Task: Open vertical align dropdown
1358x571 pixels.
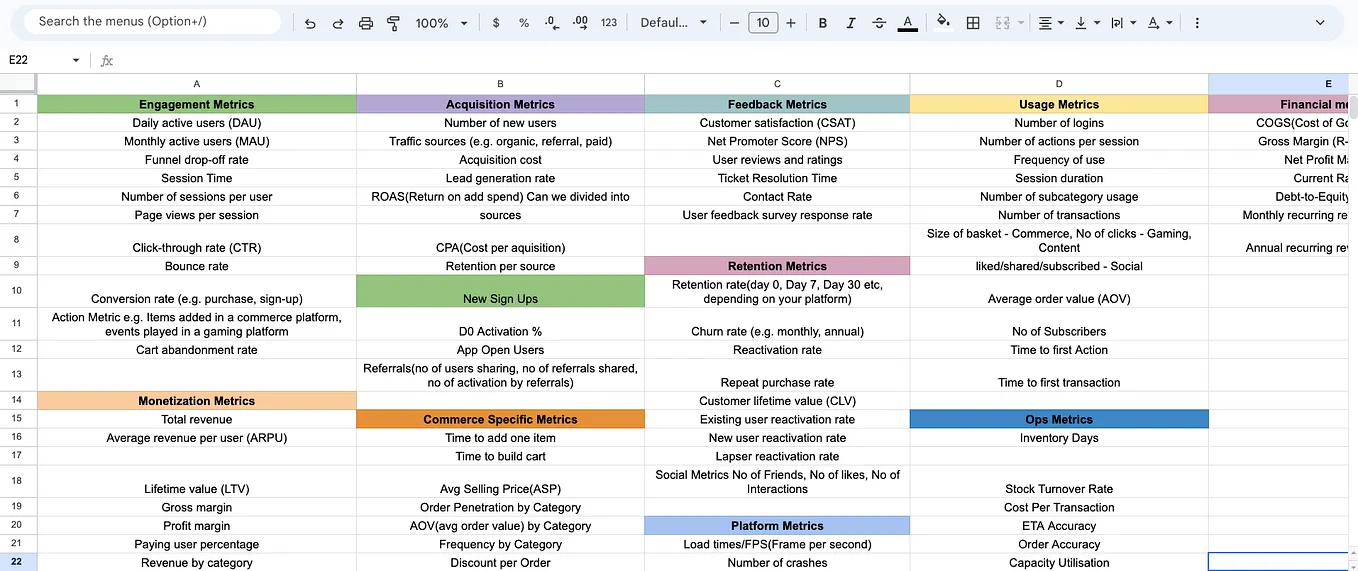Action: pyautogui.click(x=1087, y=22)
